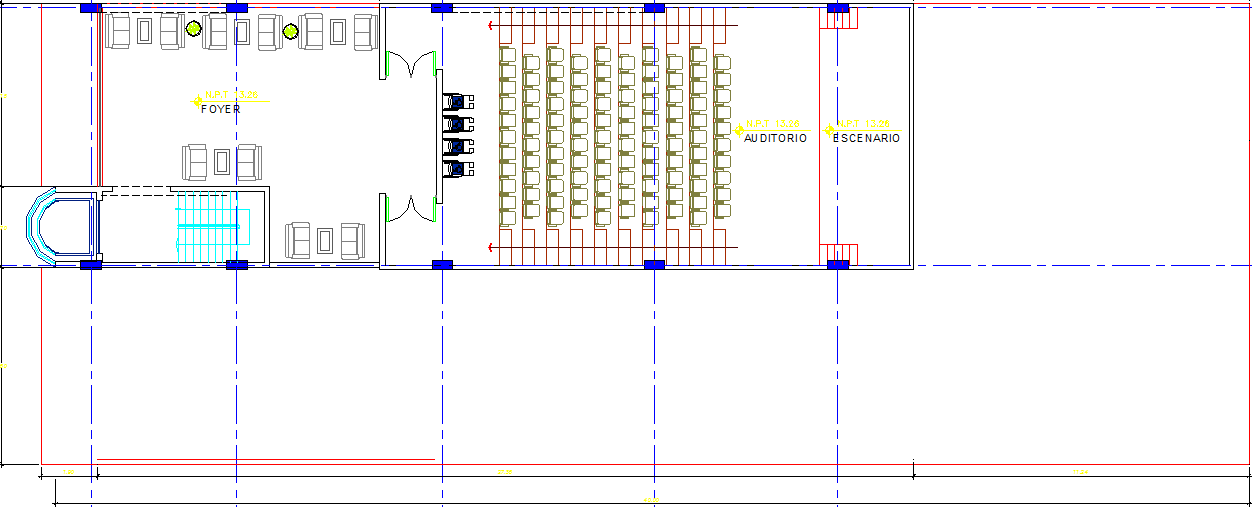Select the N.P.T level marker above ESCENARIO

(862, 125)
